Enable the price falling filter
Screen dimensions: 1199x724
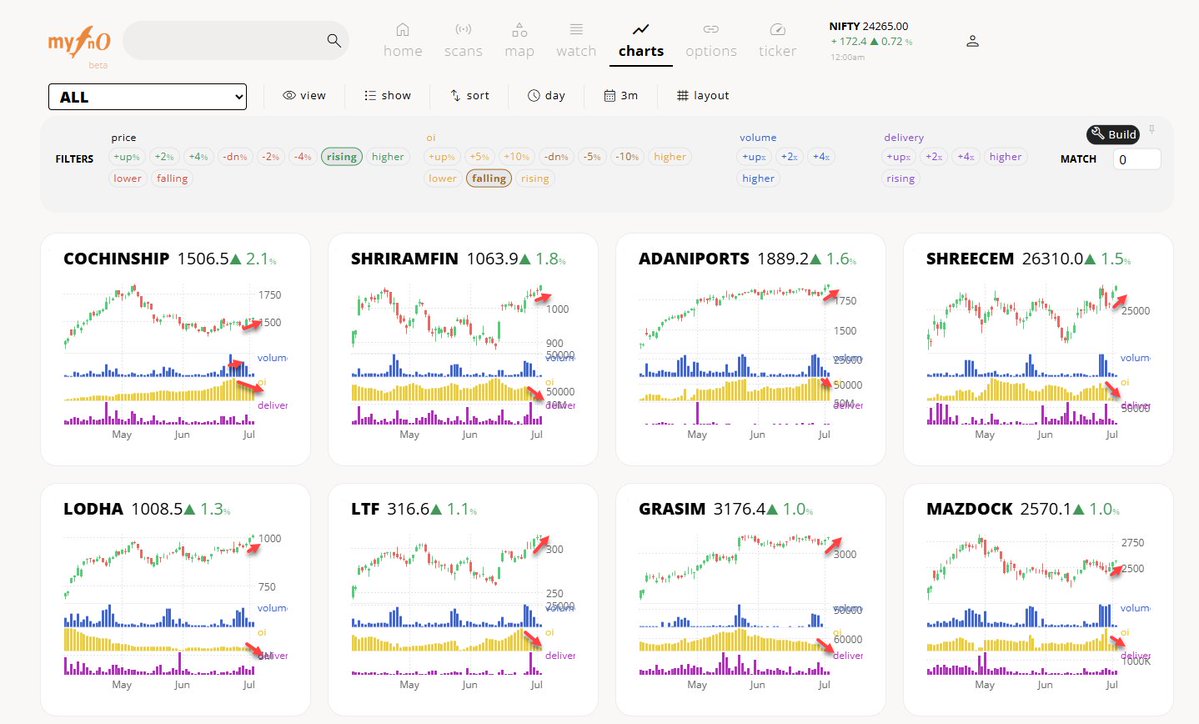(x=172, y=178)
